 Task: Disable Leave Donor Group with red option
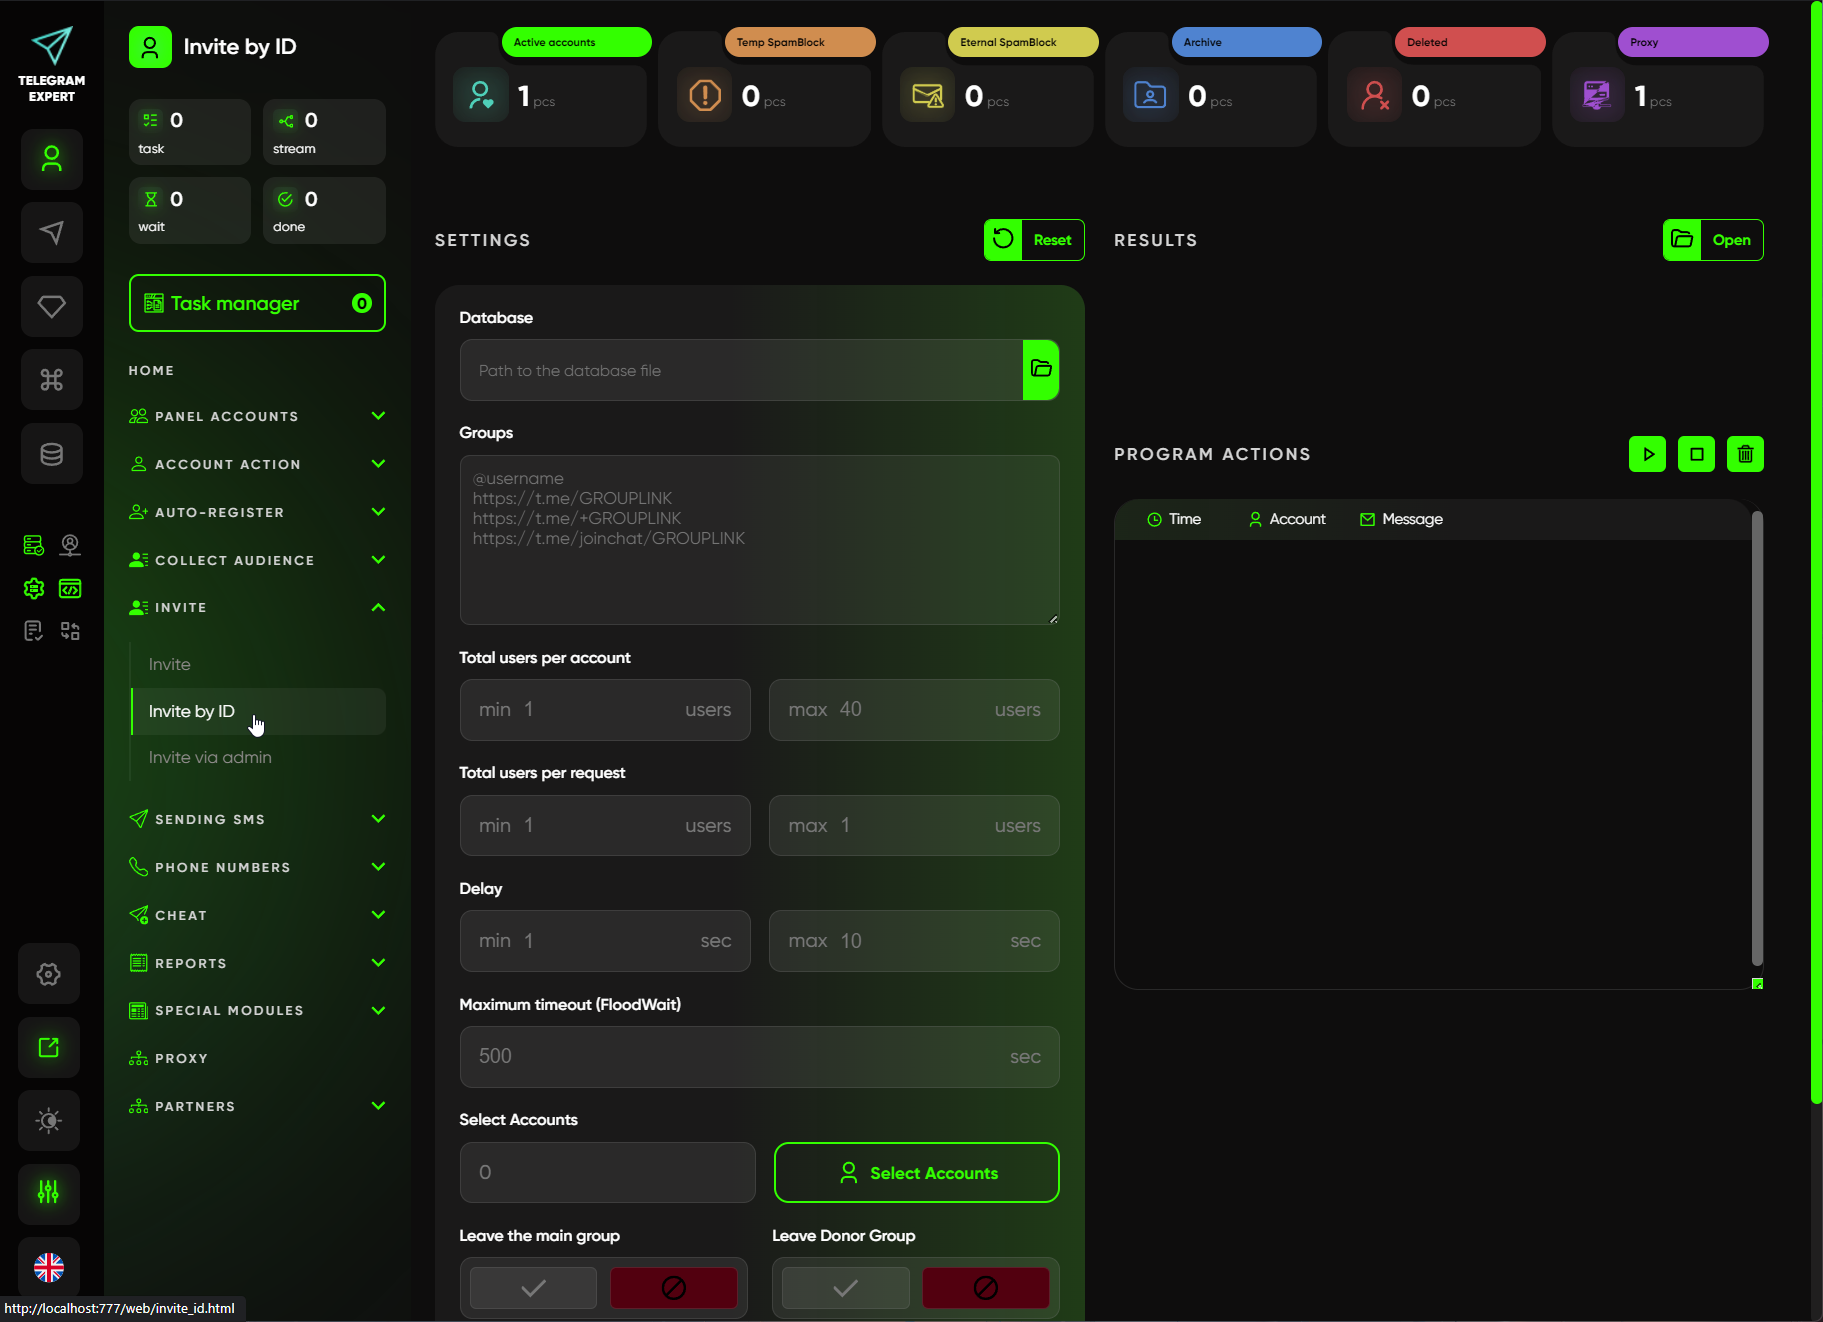tap(985, 1288)
